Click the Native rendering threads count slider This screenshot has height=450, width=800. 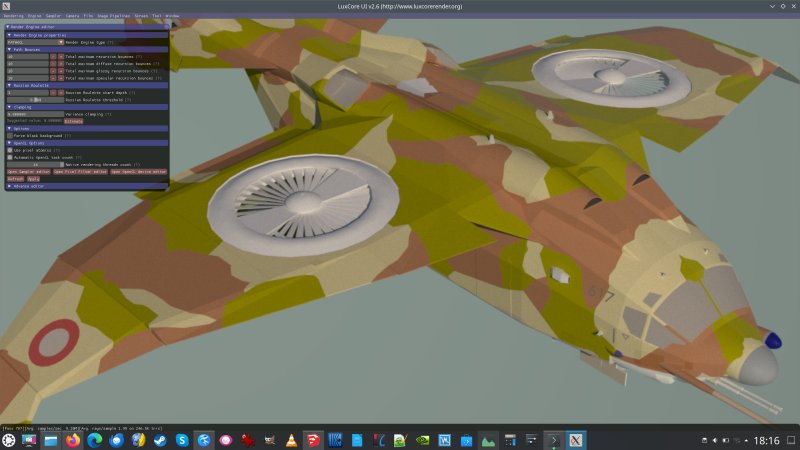(x=35, y=165)
